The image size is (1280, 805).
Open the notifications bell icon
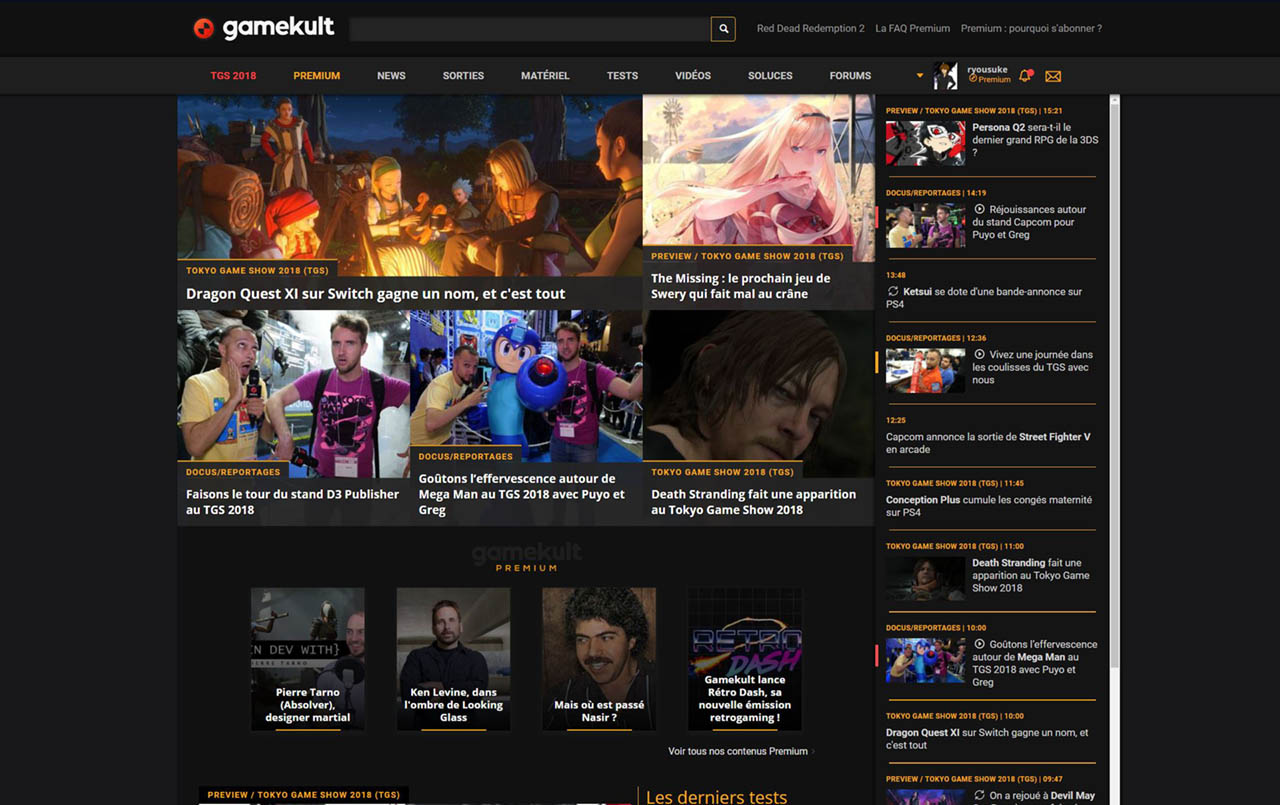tap(1025, 75)
